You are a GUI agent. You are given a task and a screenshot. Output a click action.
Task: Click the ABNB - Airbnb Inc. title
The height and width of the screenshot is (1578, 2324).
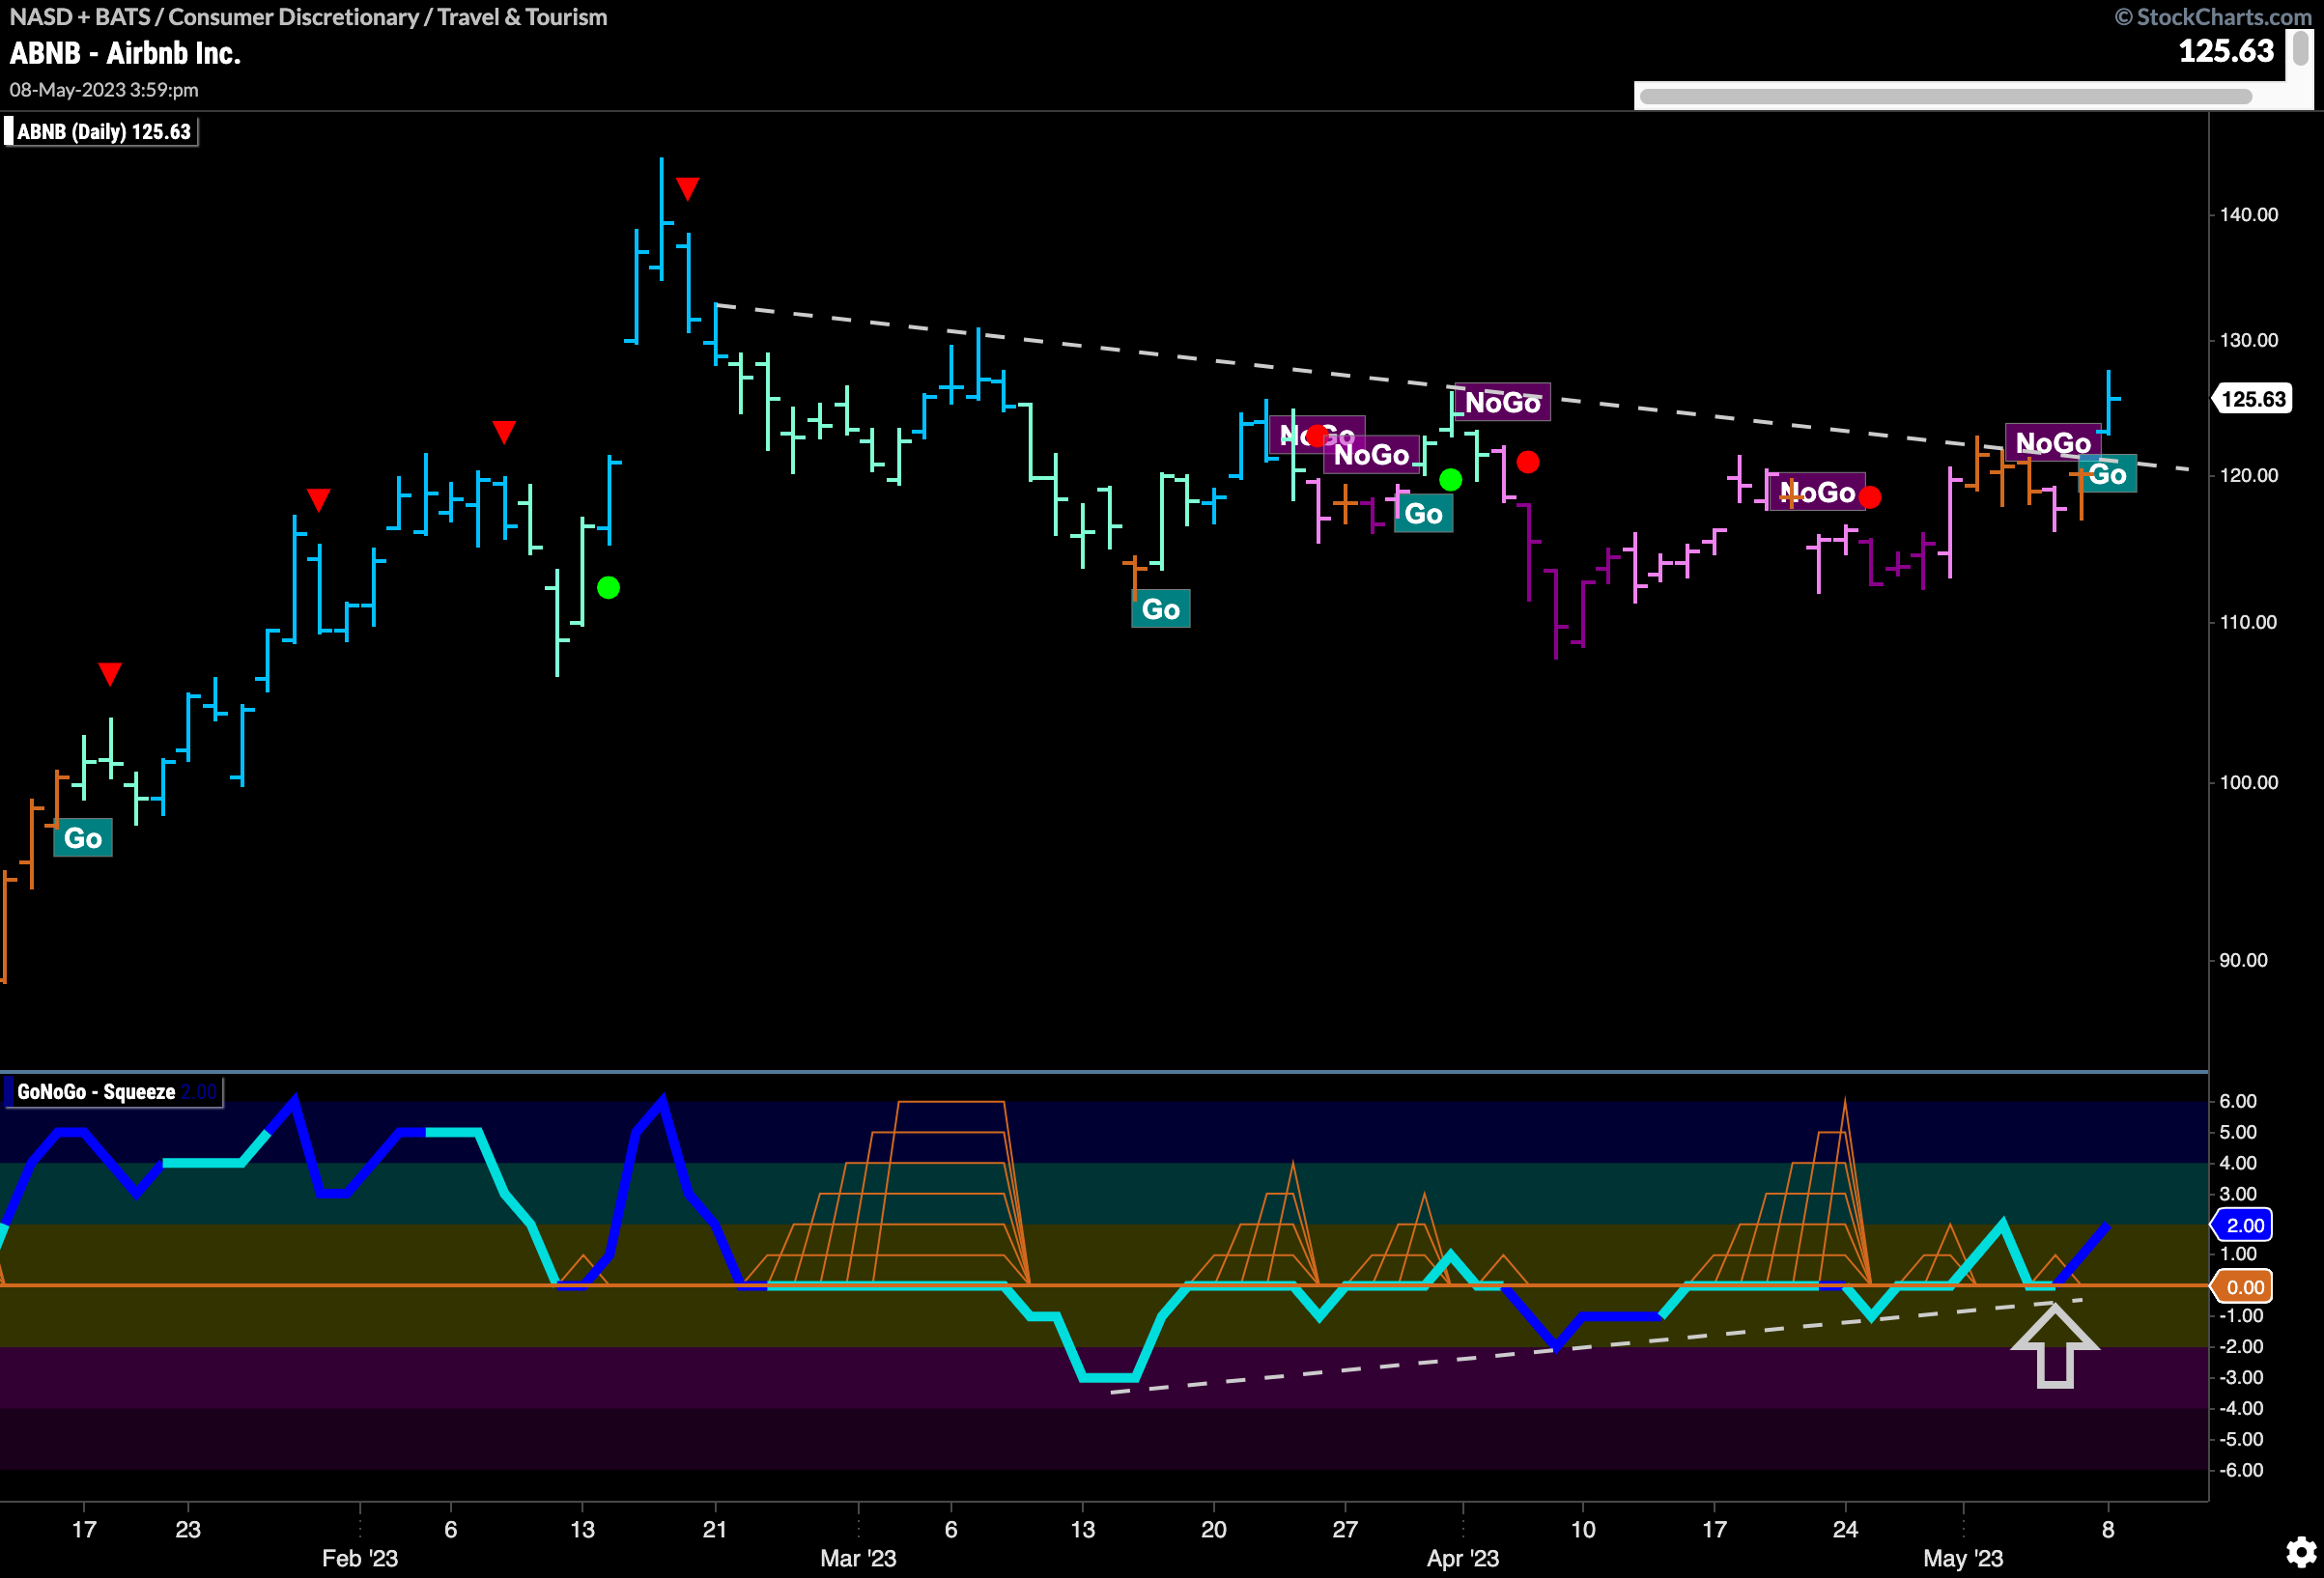pyautogui.click(x=125, y=53)
